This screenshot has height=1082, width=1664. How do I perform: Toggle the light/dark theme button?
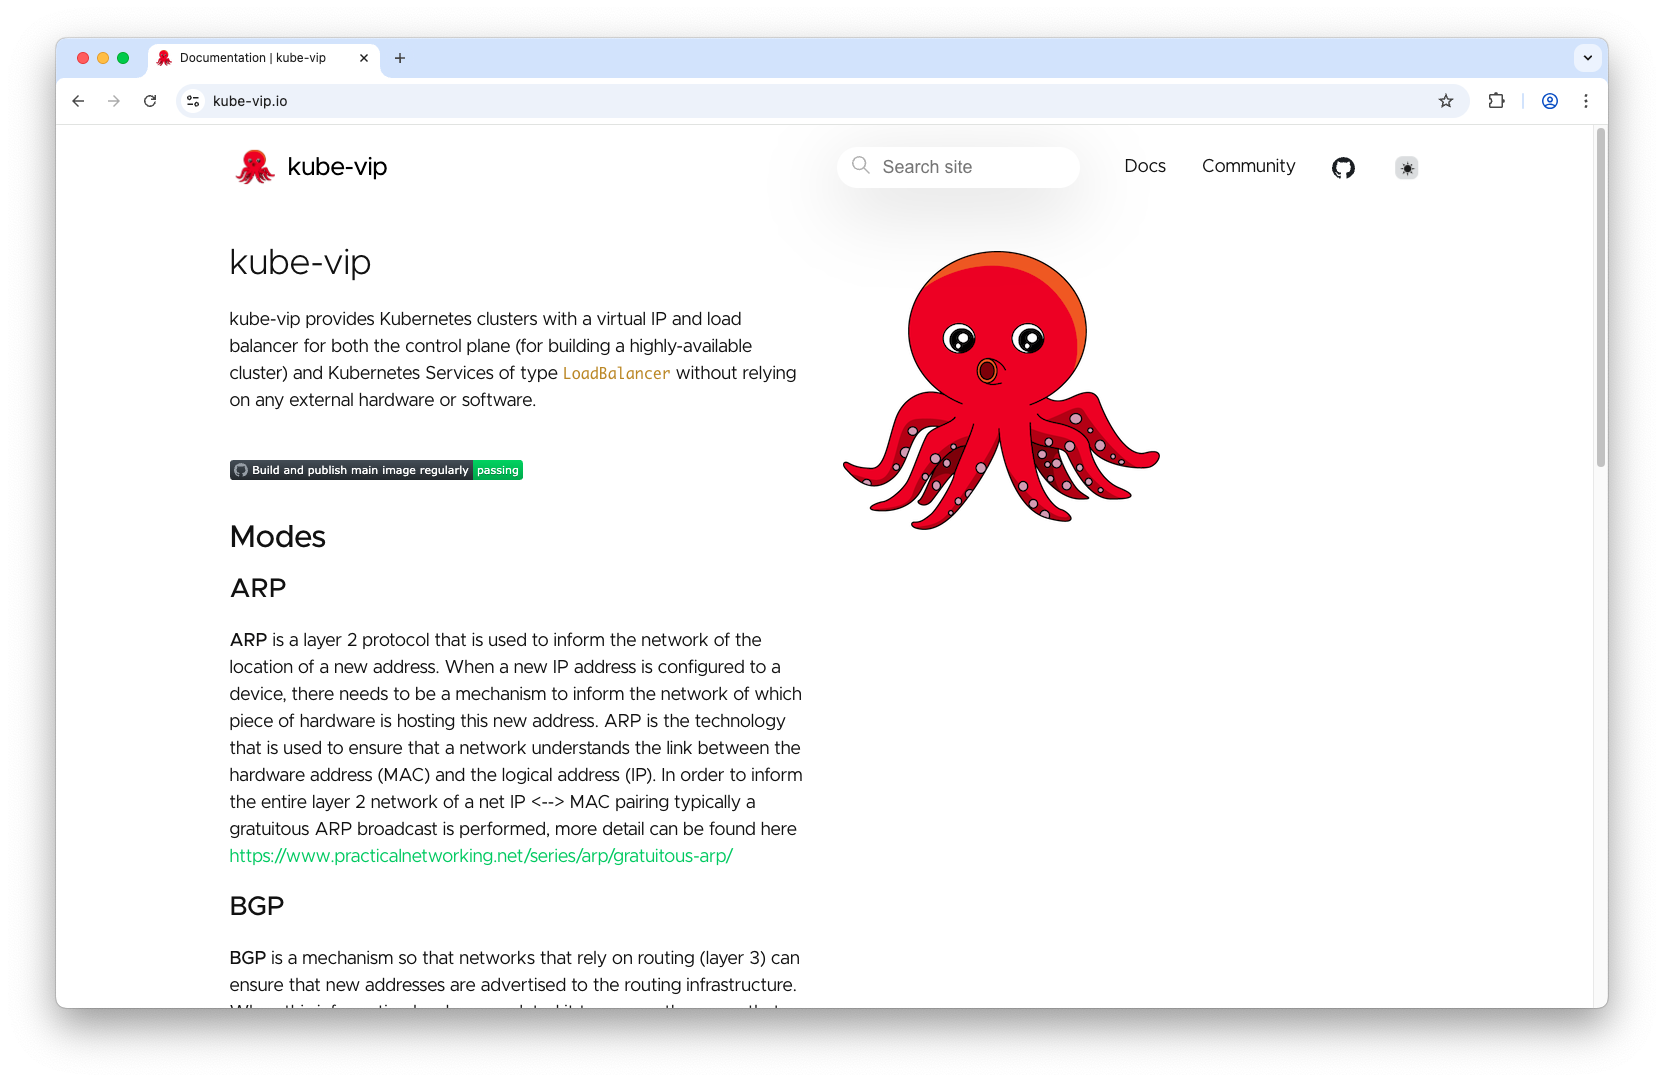[x=1406, y=168]
